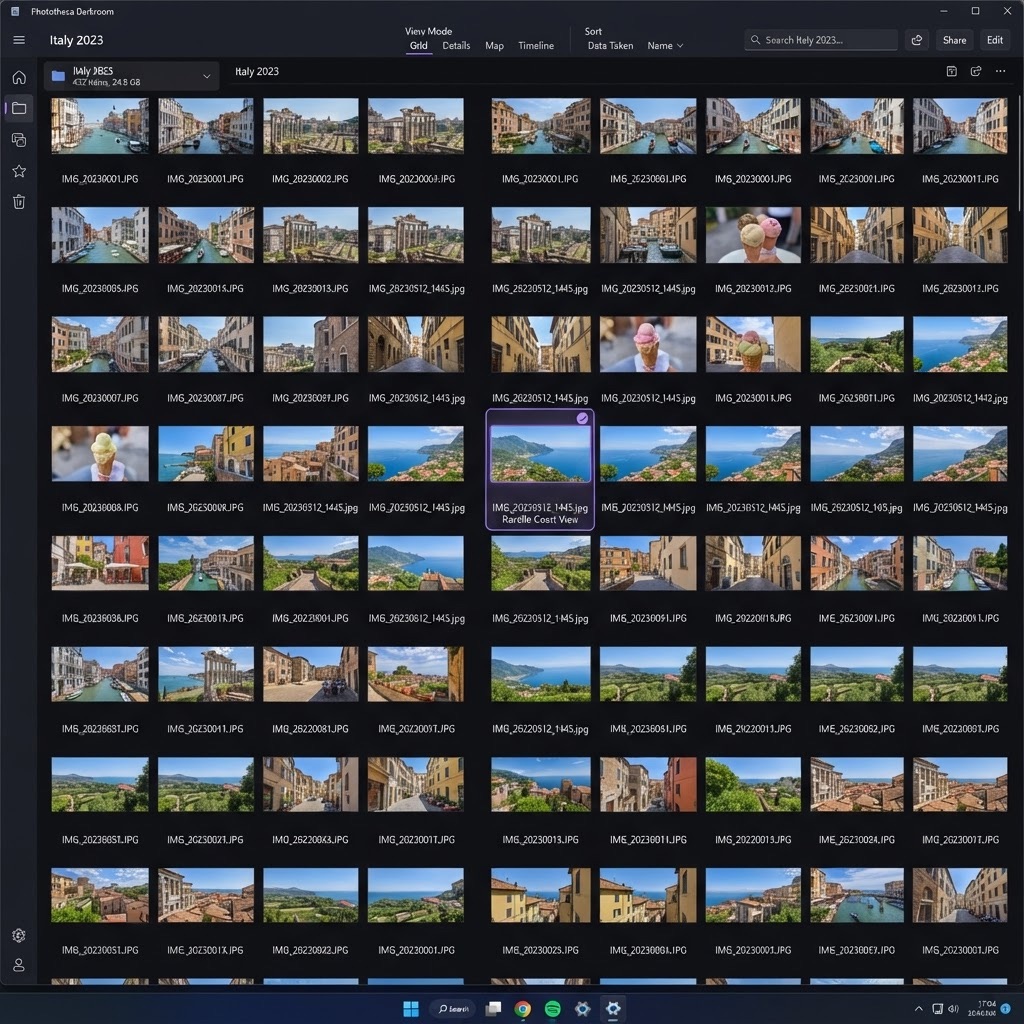Switch to Map view mode
Screen dimensions: 1024x1024
tap(494, 46)
